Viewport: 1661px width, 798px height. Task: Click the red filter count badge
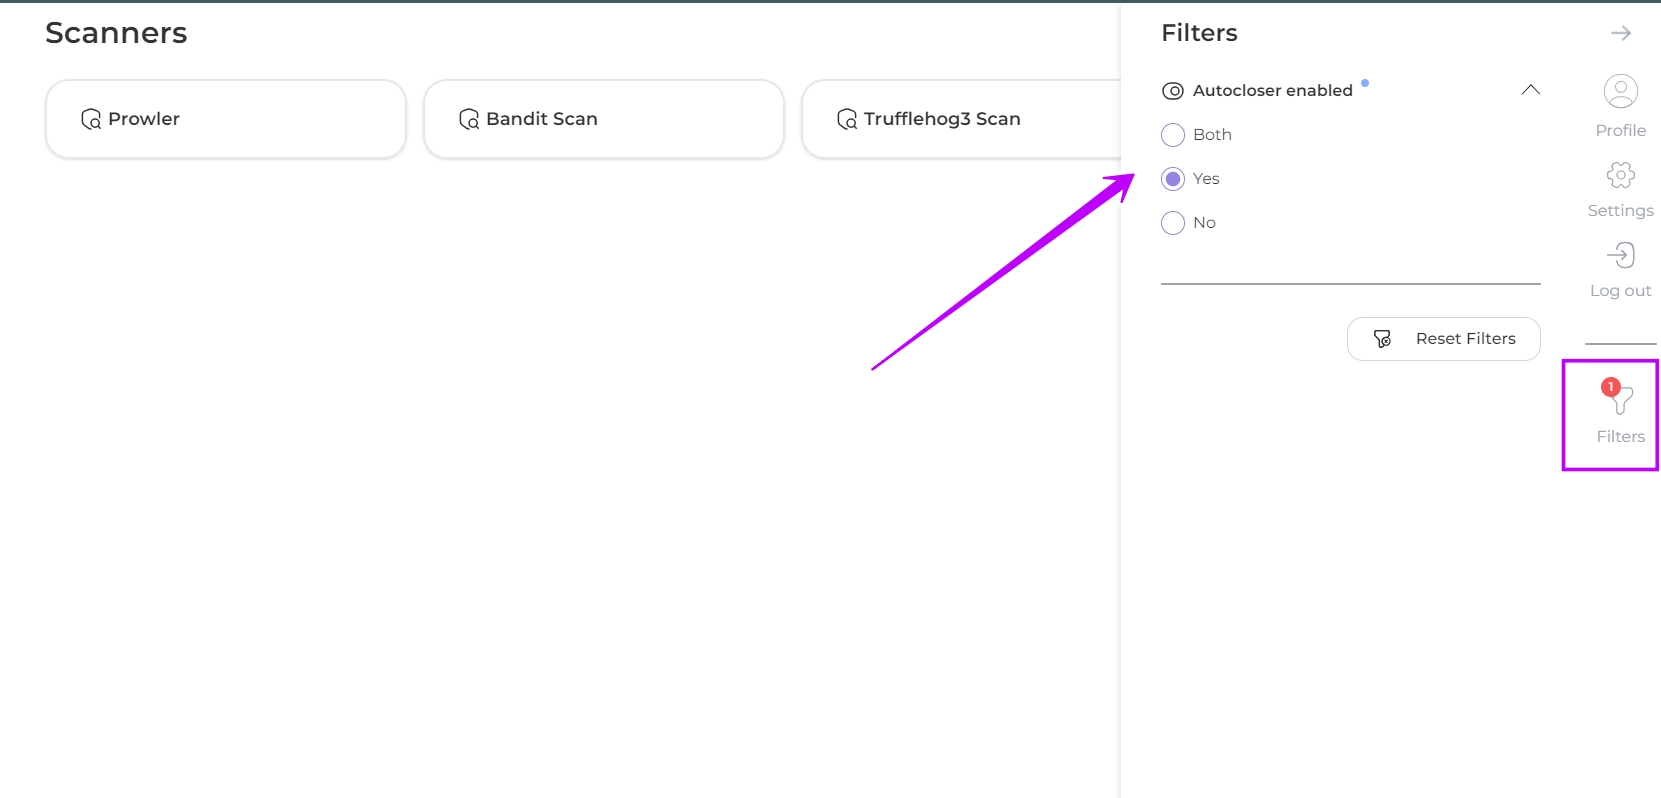1610,387
